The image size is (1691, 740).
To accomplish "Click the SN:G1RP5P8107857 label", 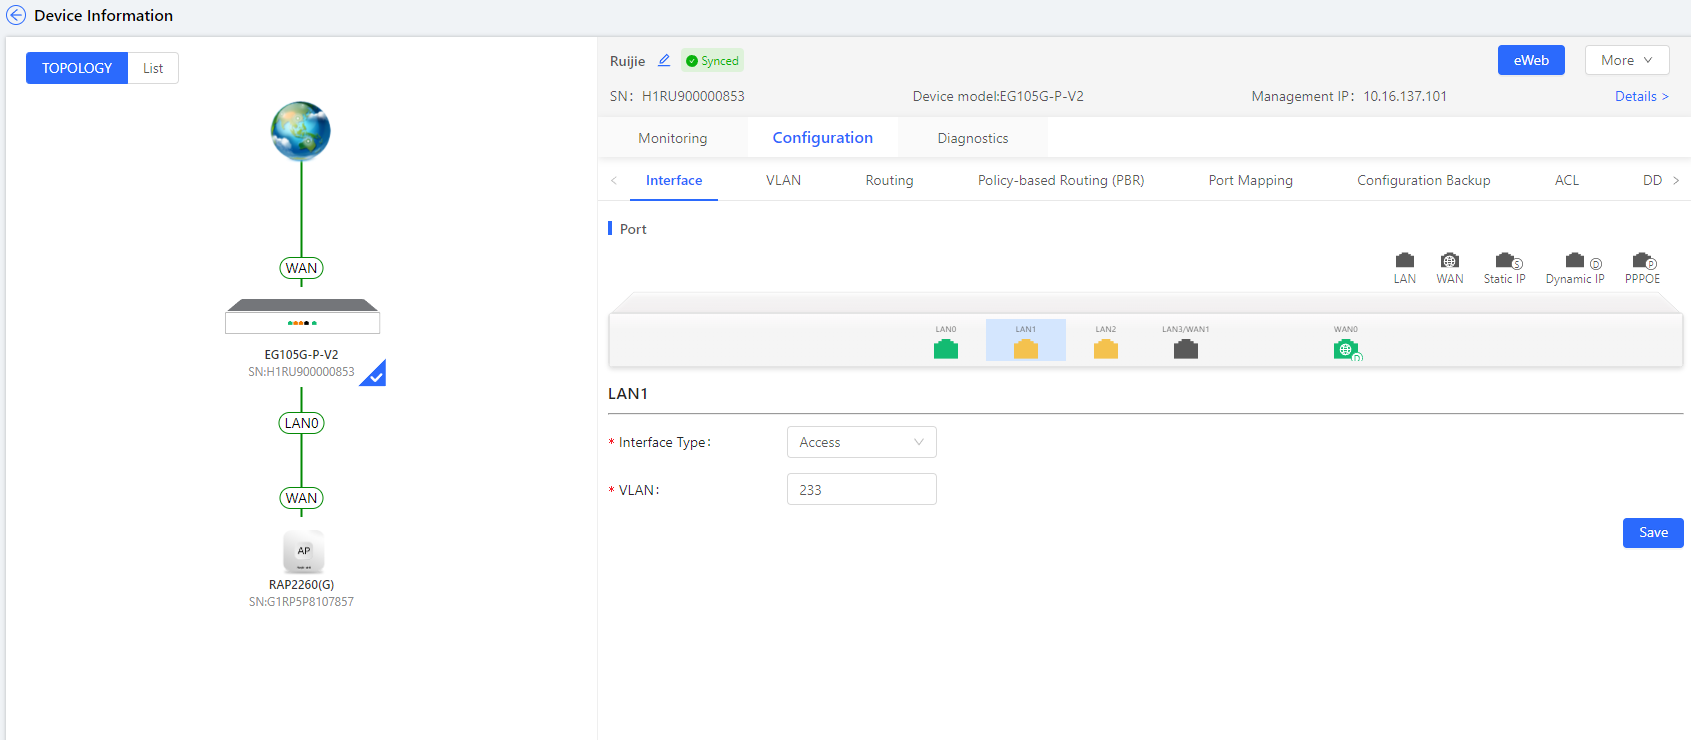I will pos(301,602).
